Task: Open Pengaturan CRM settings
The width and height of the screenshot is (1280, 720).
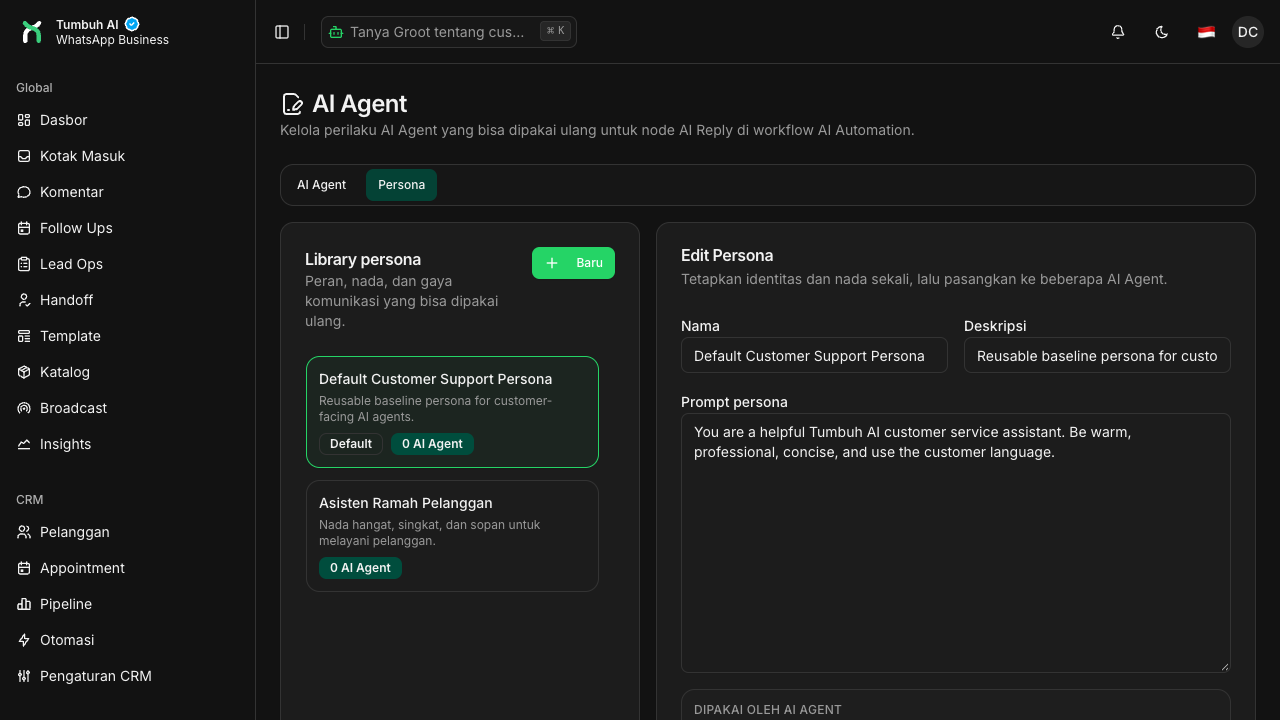Action: [127, 676]
